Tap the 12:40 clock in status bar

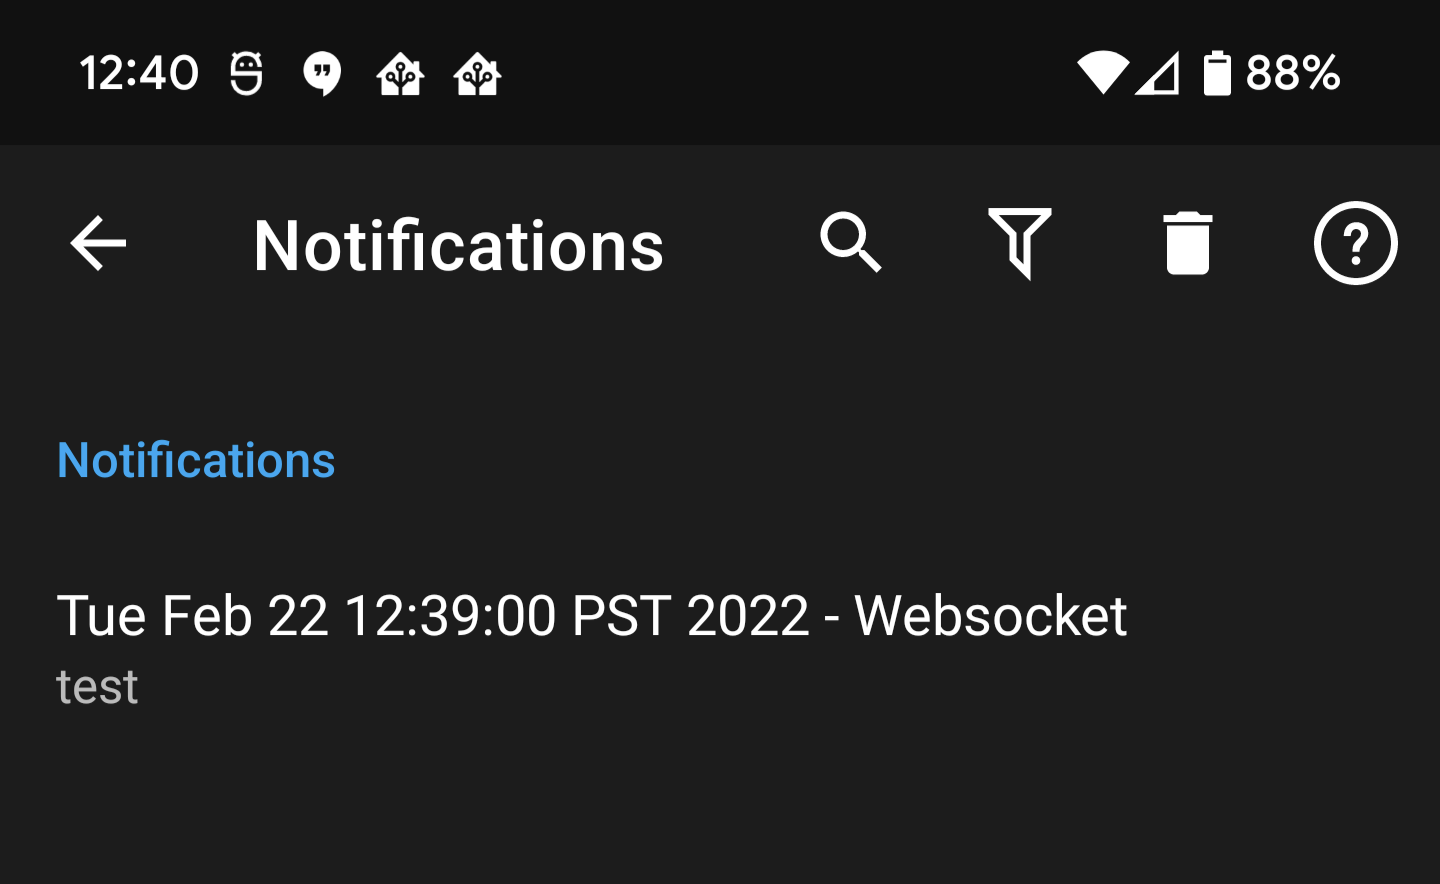pos(139,73)
